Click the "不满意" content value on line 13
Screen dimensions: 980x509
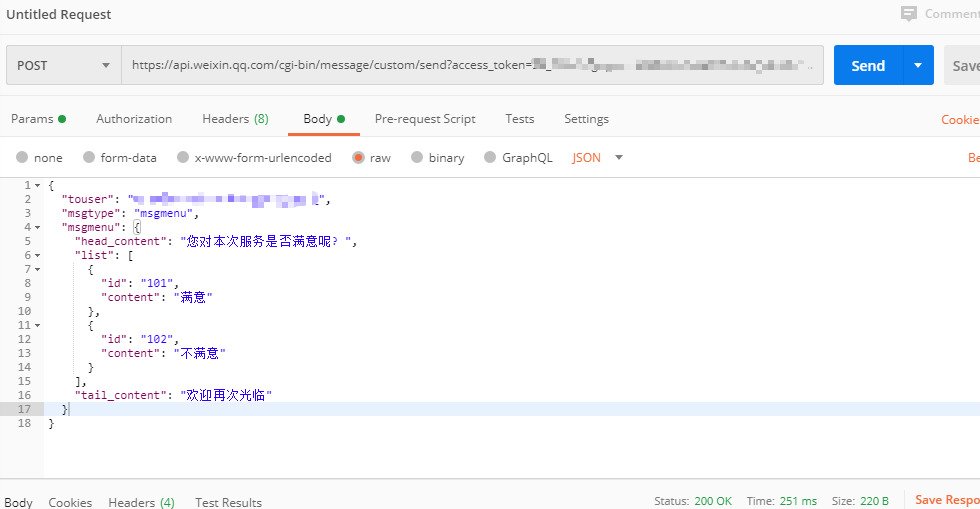click(x=199, y=353)
